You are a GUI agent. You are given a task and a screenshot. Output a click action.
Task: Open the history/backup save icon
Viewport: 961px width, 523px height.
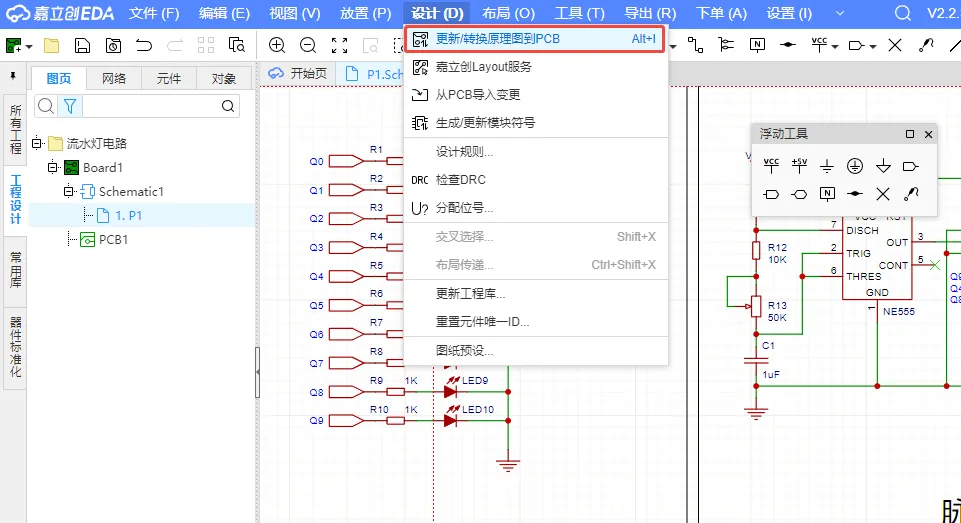tap(113, 45)
